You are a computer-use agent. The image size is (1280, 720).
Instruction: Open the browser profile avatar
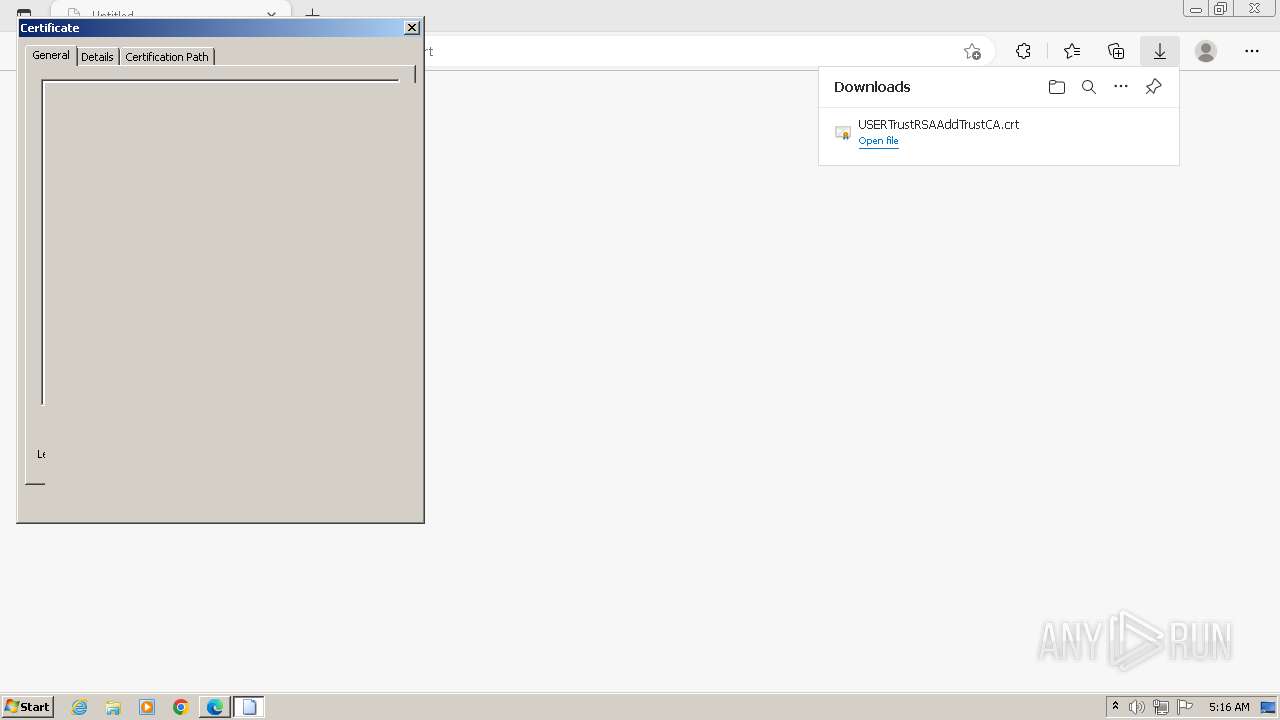tap(1206, 51)
